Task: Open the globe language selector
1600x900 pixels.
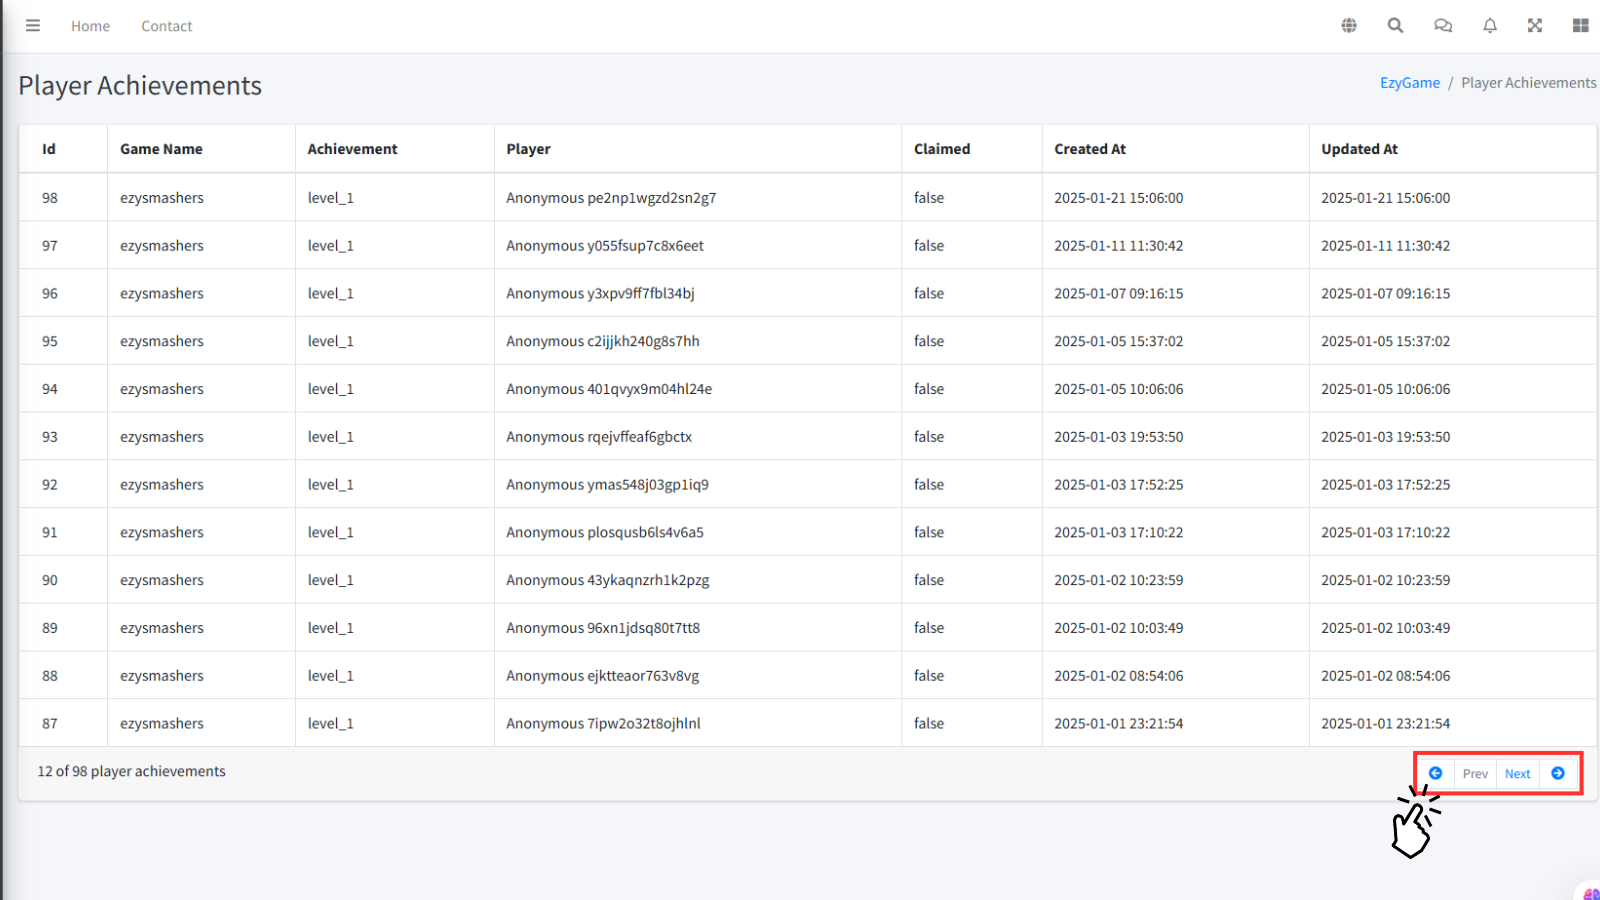Action: pos(1349,26)
